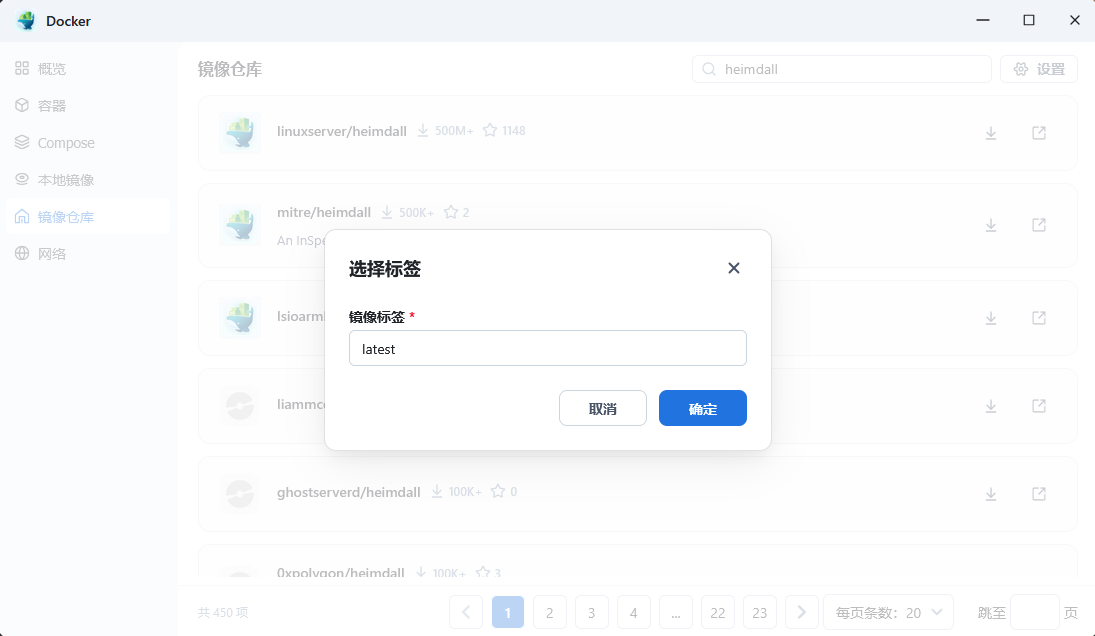Maximize the Docker window
This screenshot has height=636, width=1095.
point(1029,20)
